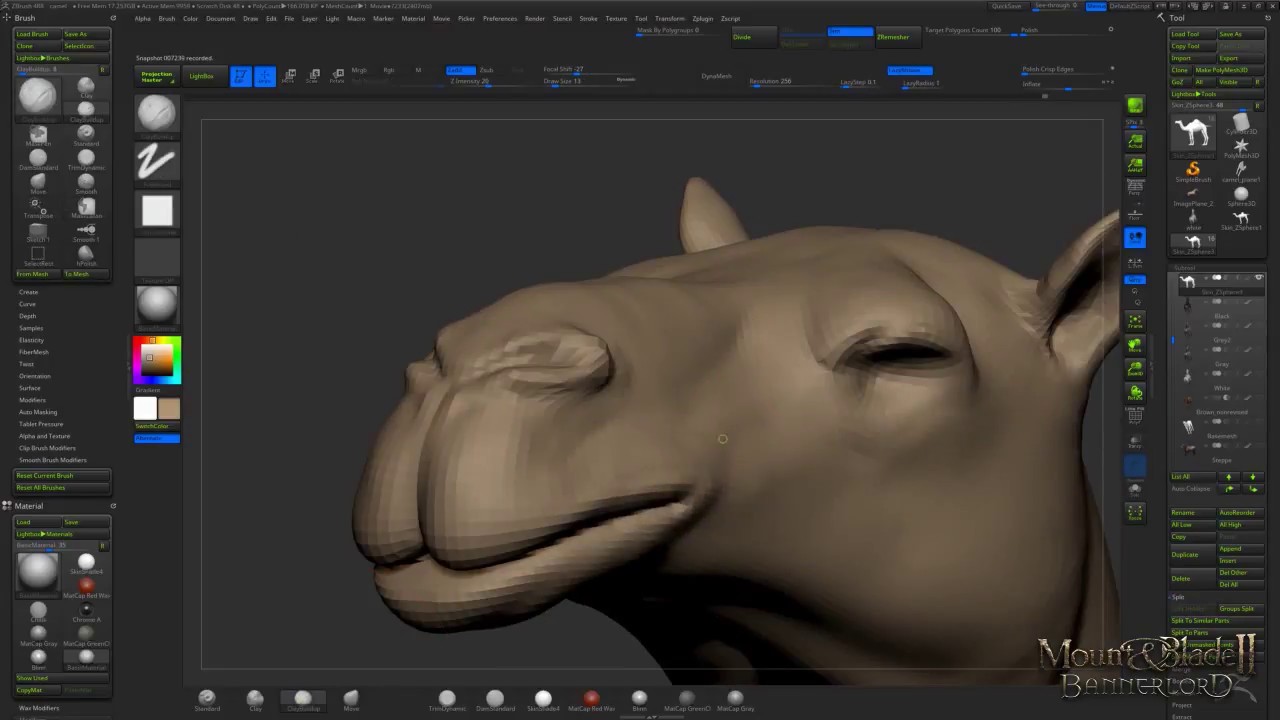This screenshot has width=1280, height=720.
Task: Select the SimpleBrush tool
Action: pyautogui.click(x=1193, y=171)
